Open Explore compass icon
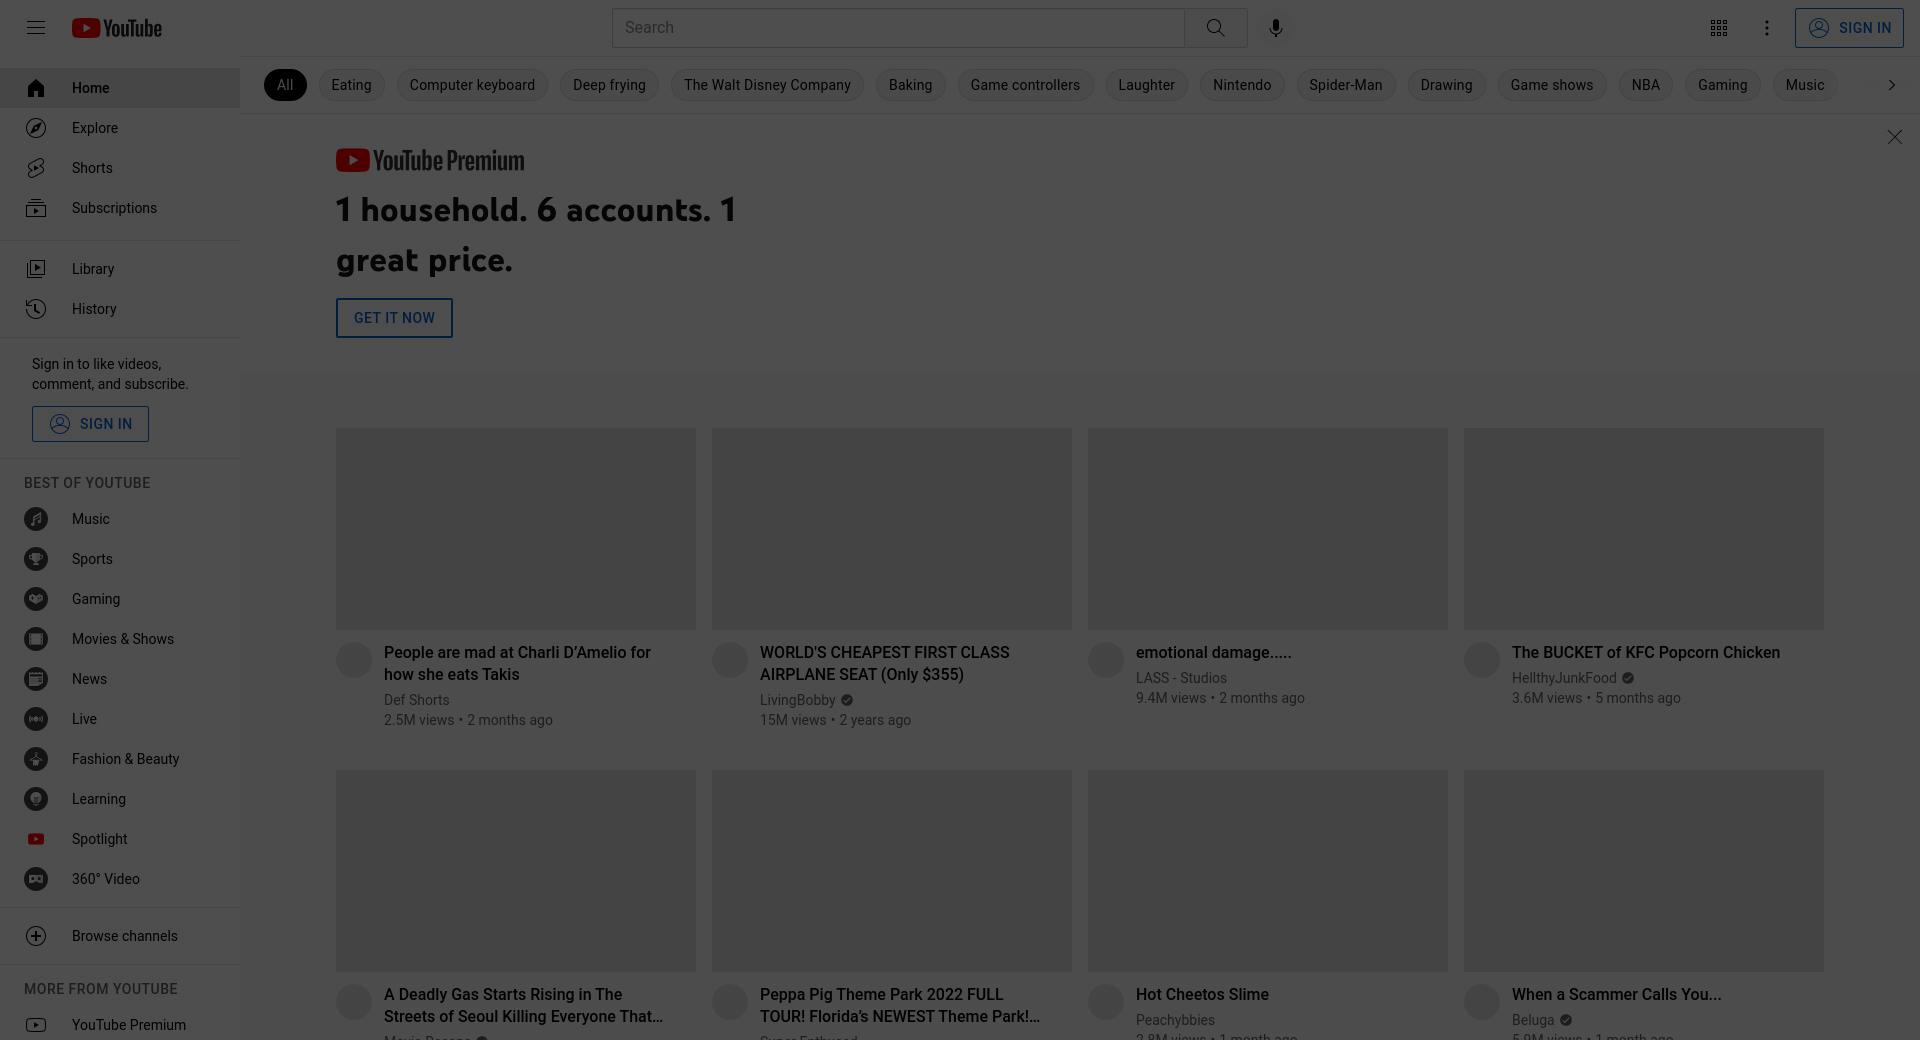Viewport: 1920px width, 1040px height. [36, 128]
